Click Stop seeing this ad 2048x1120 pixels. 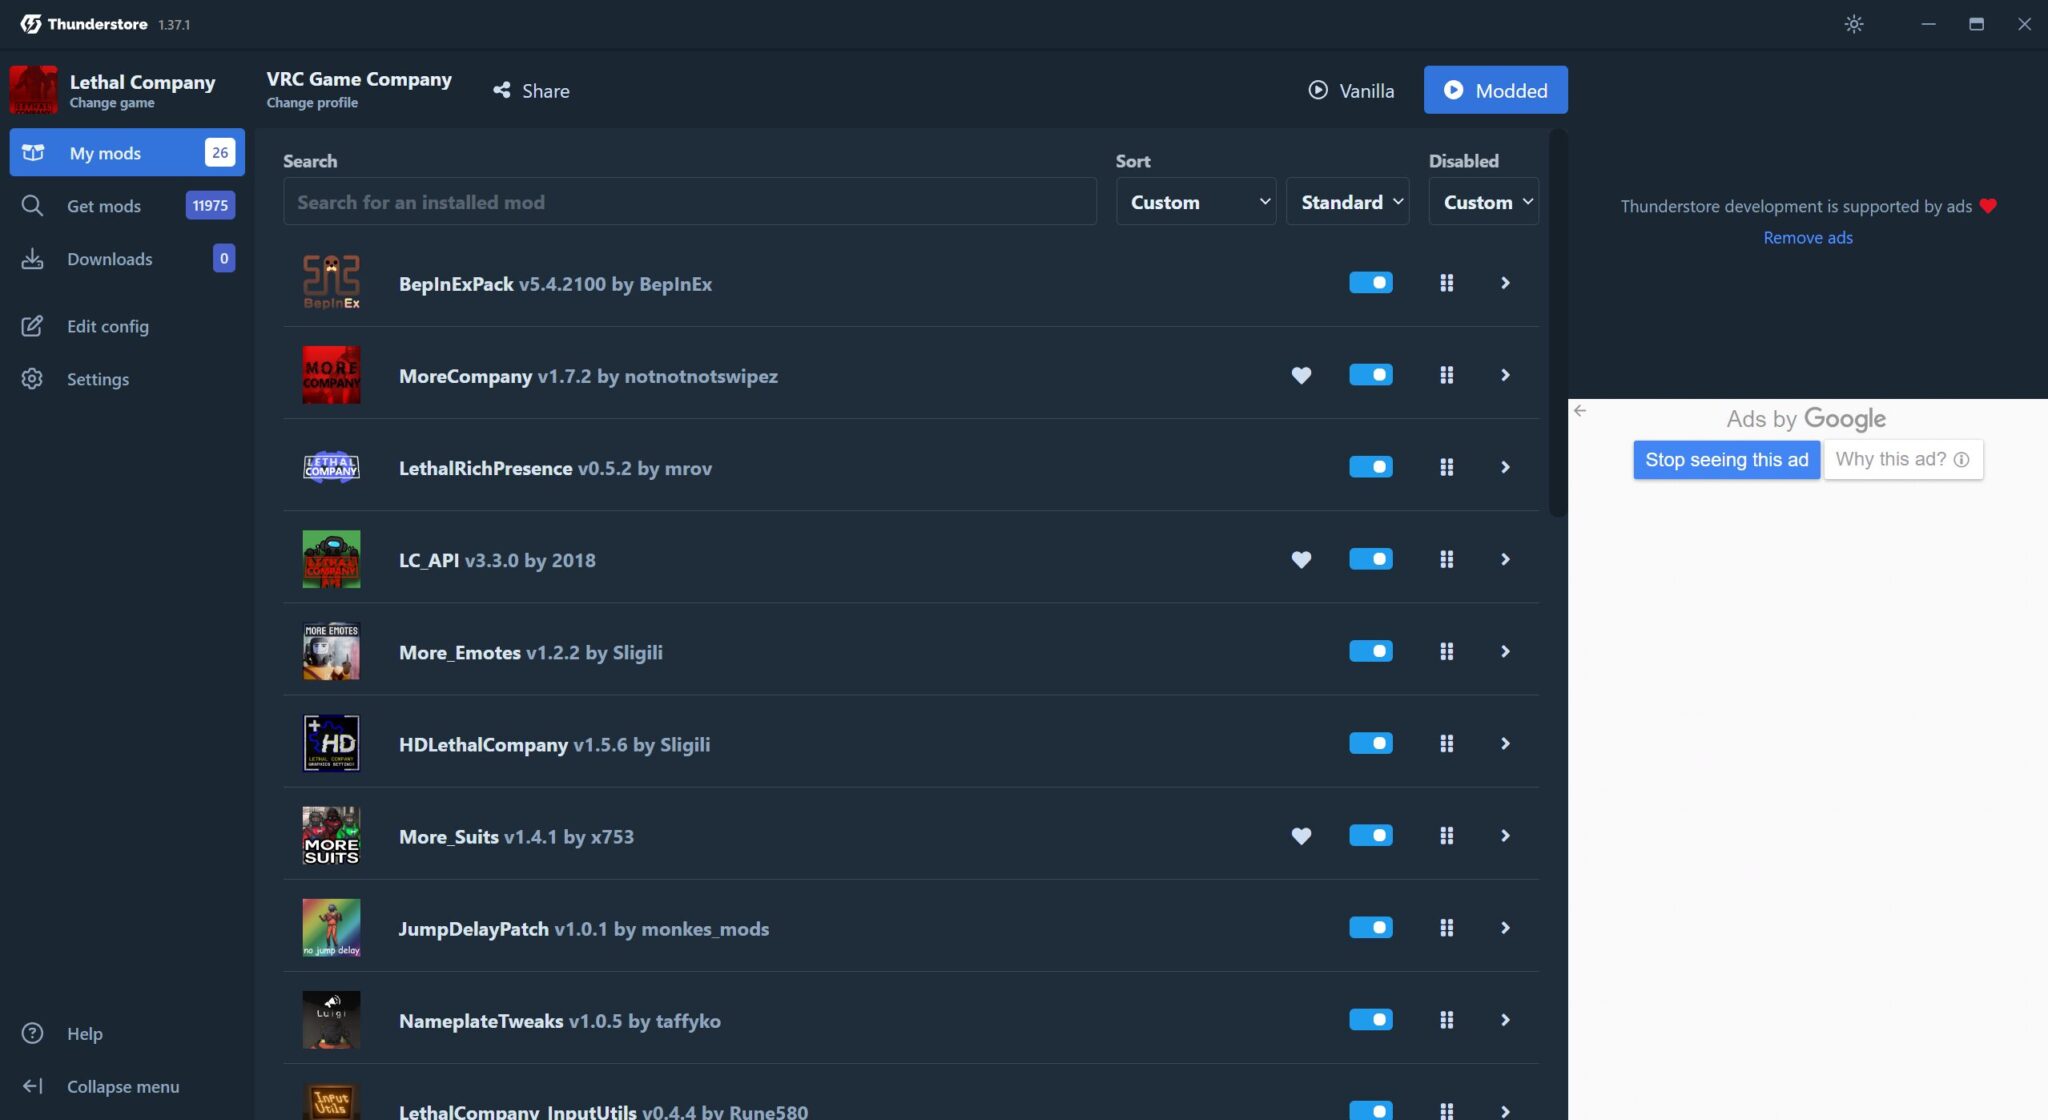[1726, 459]
